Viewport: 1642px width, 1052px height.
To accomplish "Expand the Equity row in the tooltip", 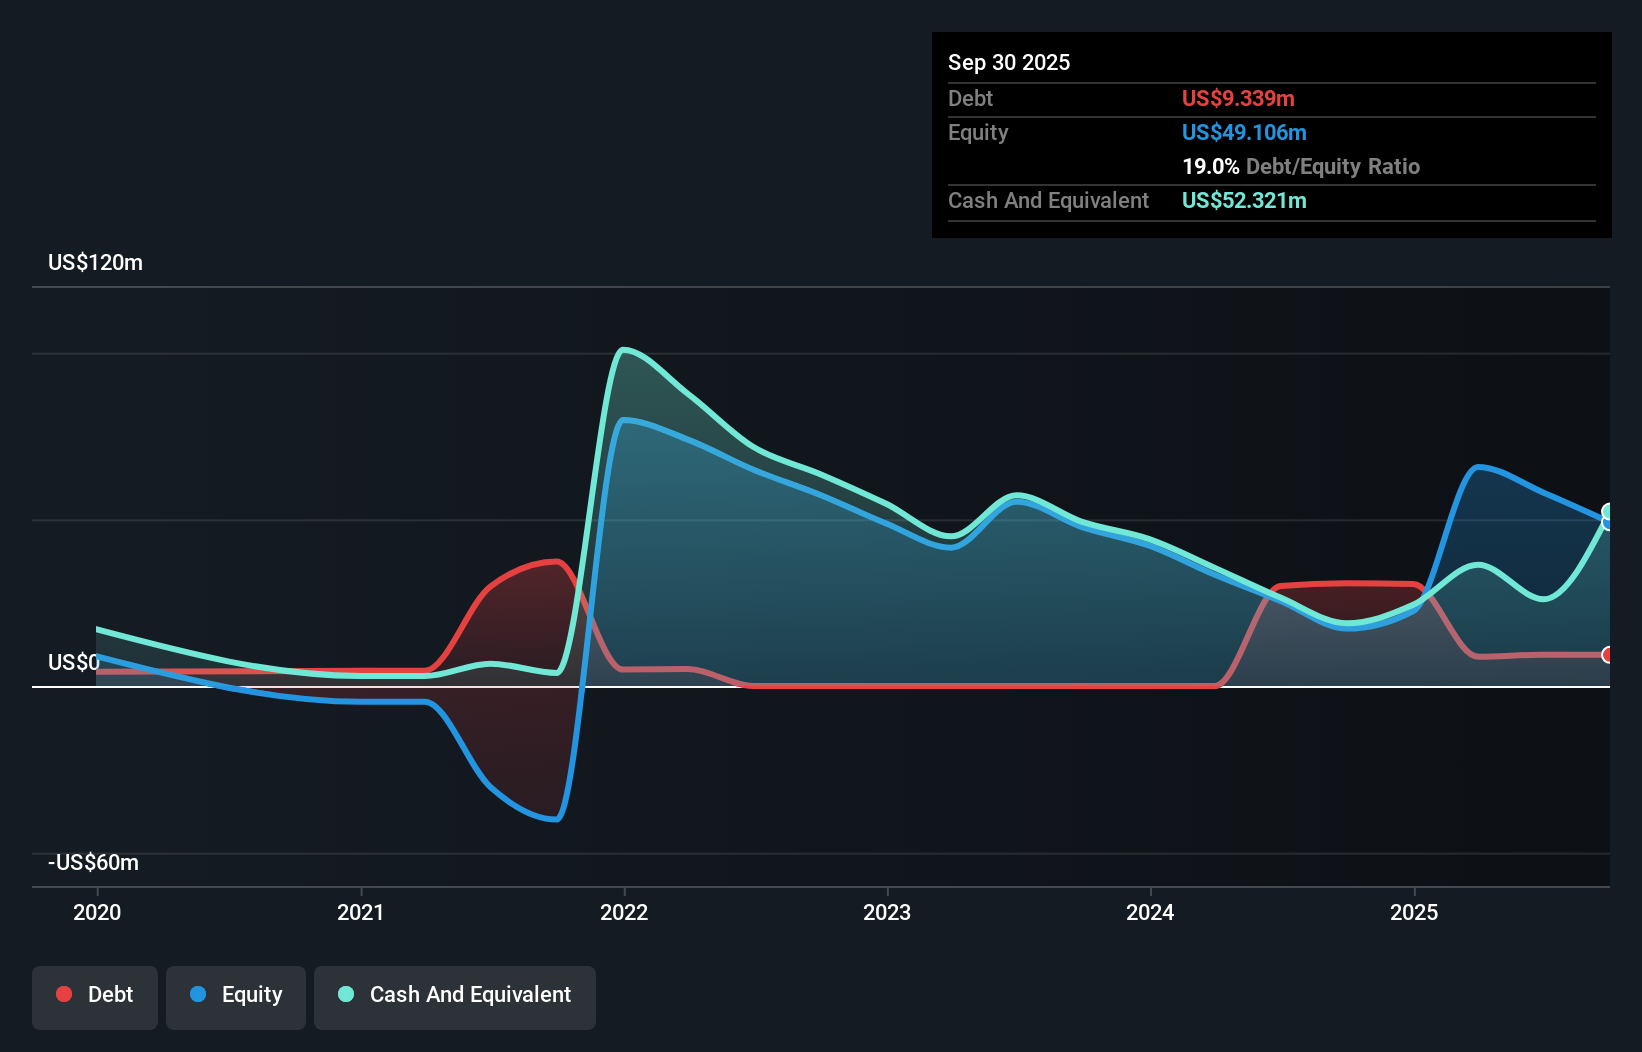I will [978, 132].
